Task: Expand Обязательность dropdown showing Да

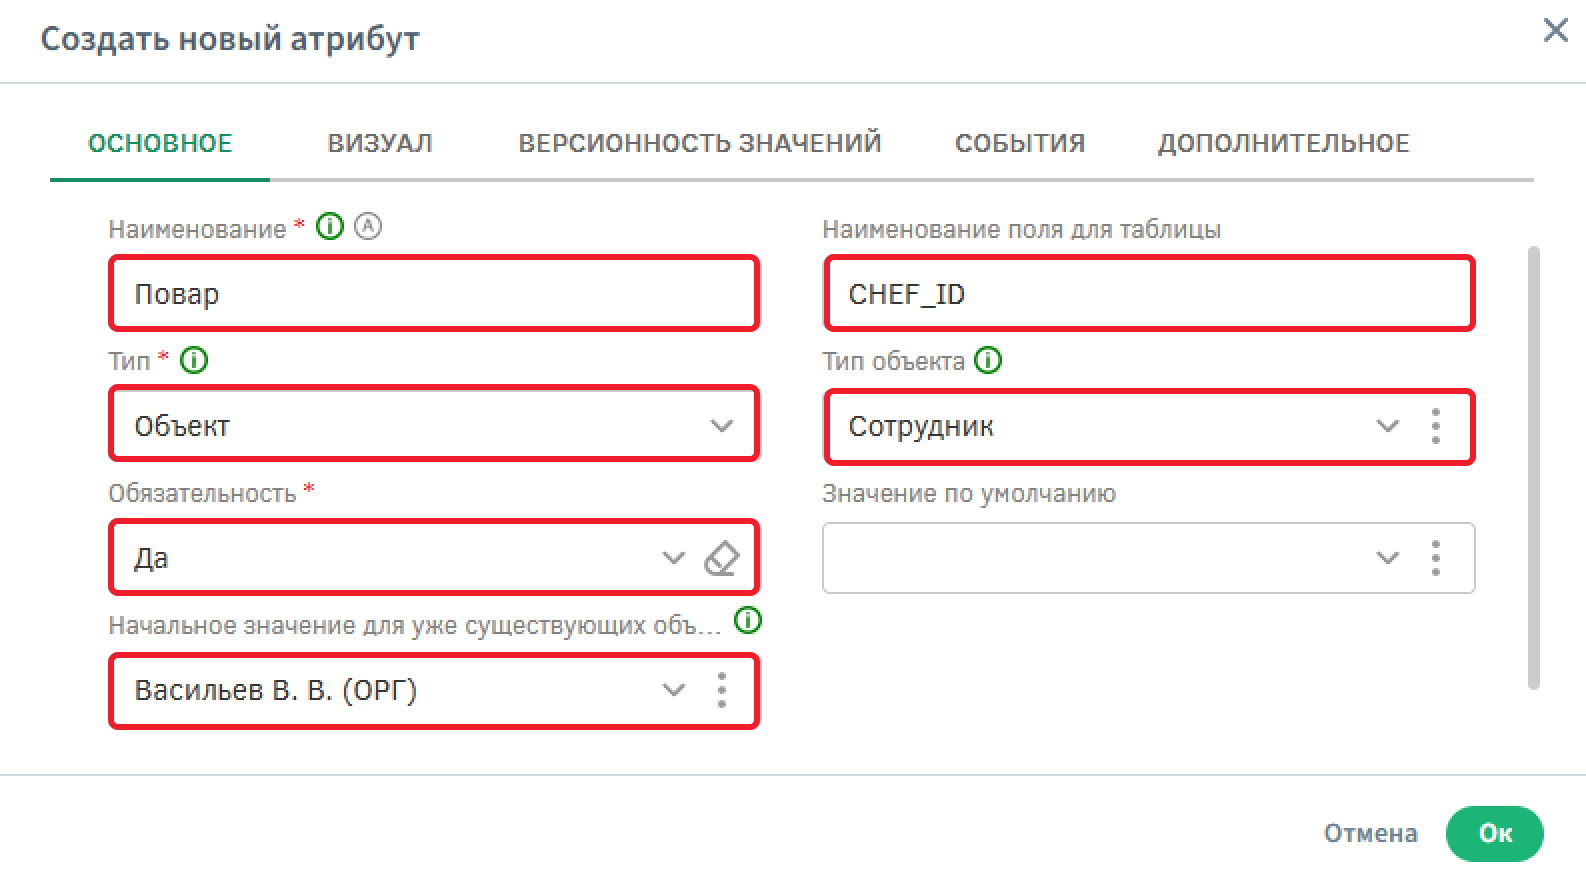Action: pyautogui.click(x=674, y=558)
